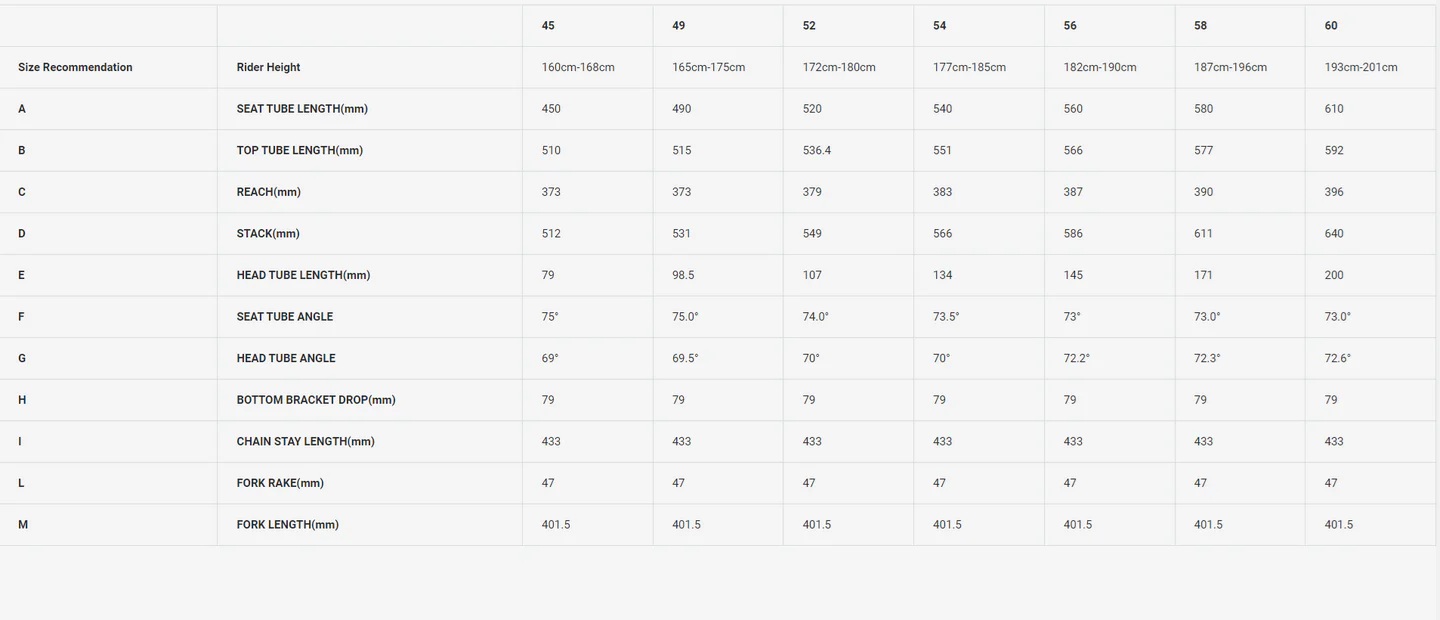Image resolution: width=1440 pixels, height=620 pixels.
Task: Select the 172cm-180cm rider height cell
Action: (x=839, y=68)
